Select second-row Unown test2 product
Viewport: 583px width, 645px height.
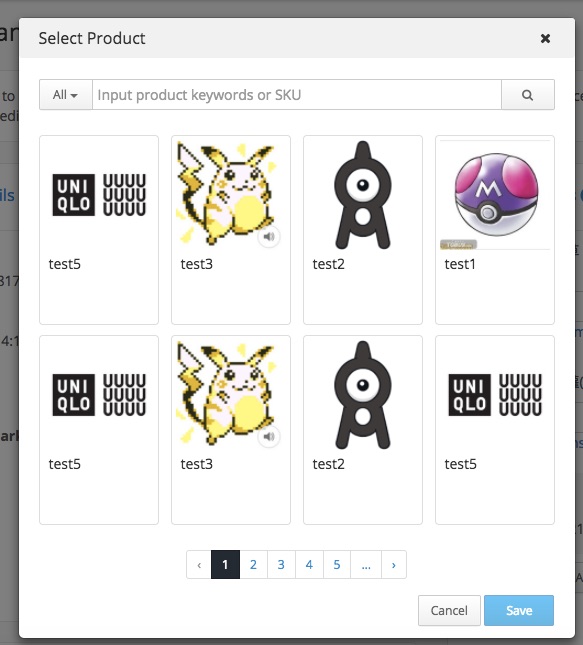(362, 430)
